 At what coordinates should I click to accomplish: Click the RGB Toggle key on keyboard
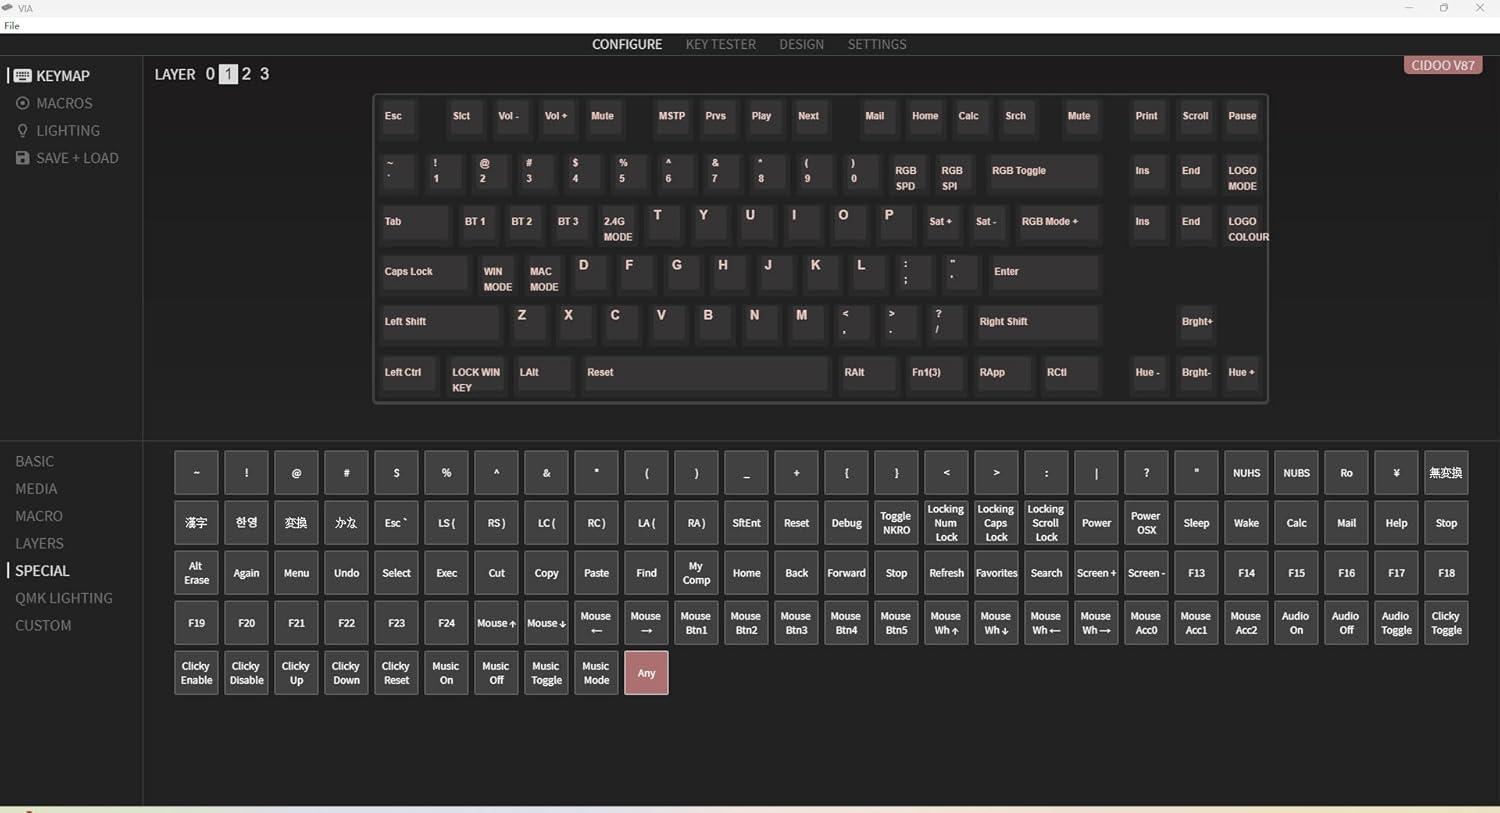click(x=1042, y=172)
